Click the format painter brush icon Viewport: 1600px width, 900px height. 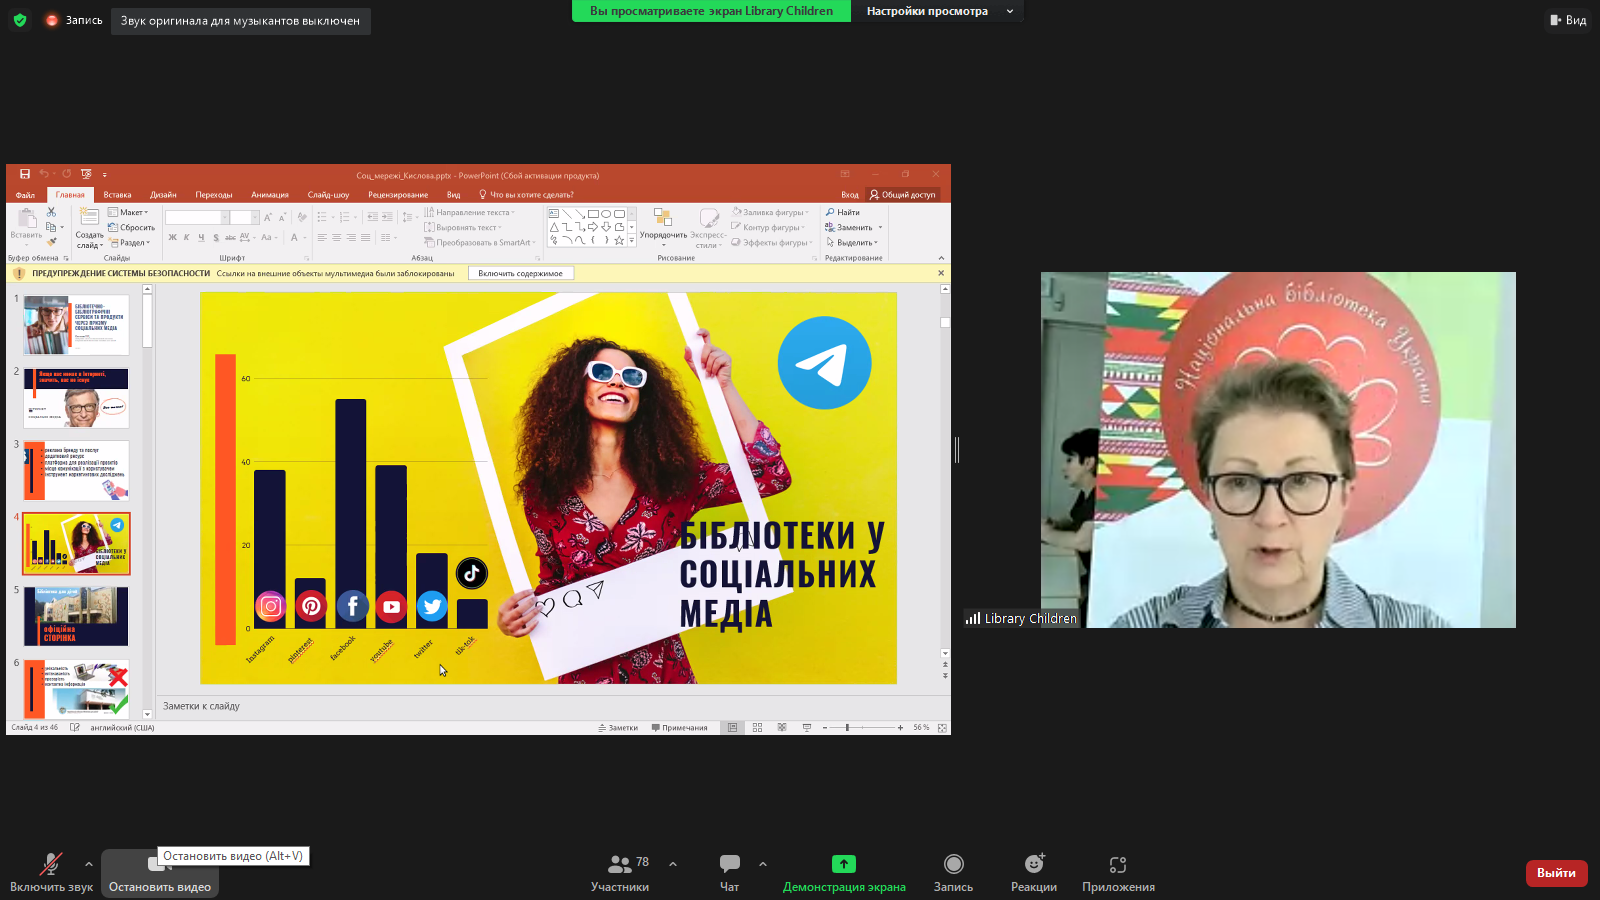click(51, 242)
